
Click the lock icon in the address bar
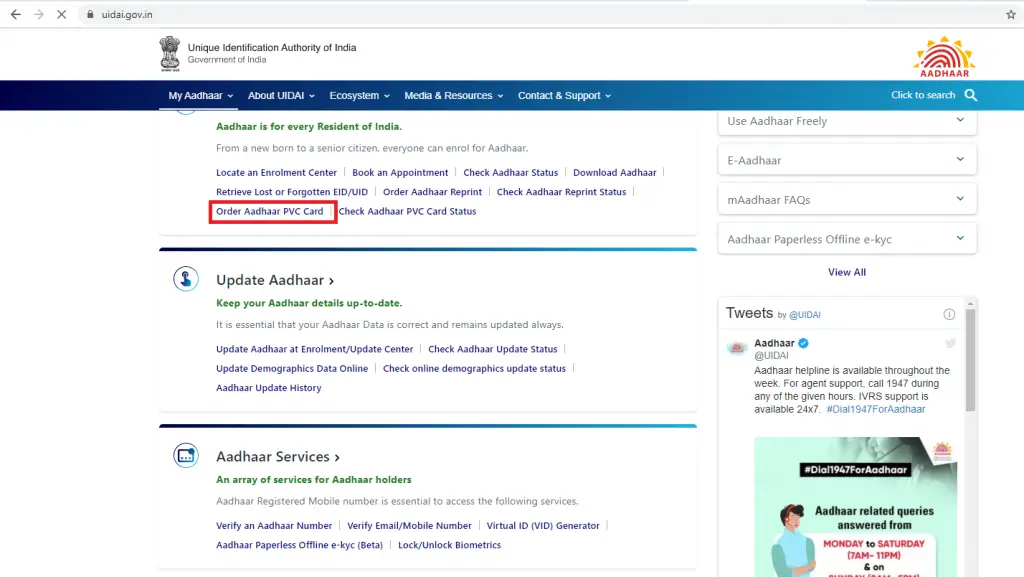[90, 14]
